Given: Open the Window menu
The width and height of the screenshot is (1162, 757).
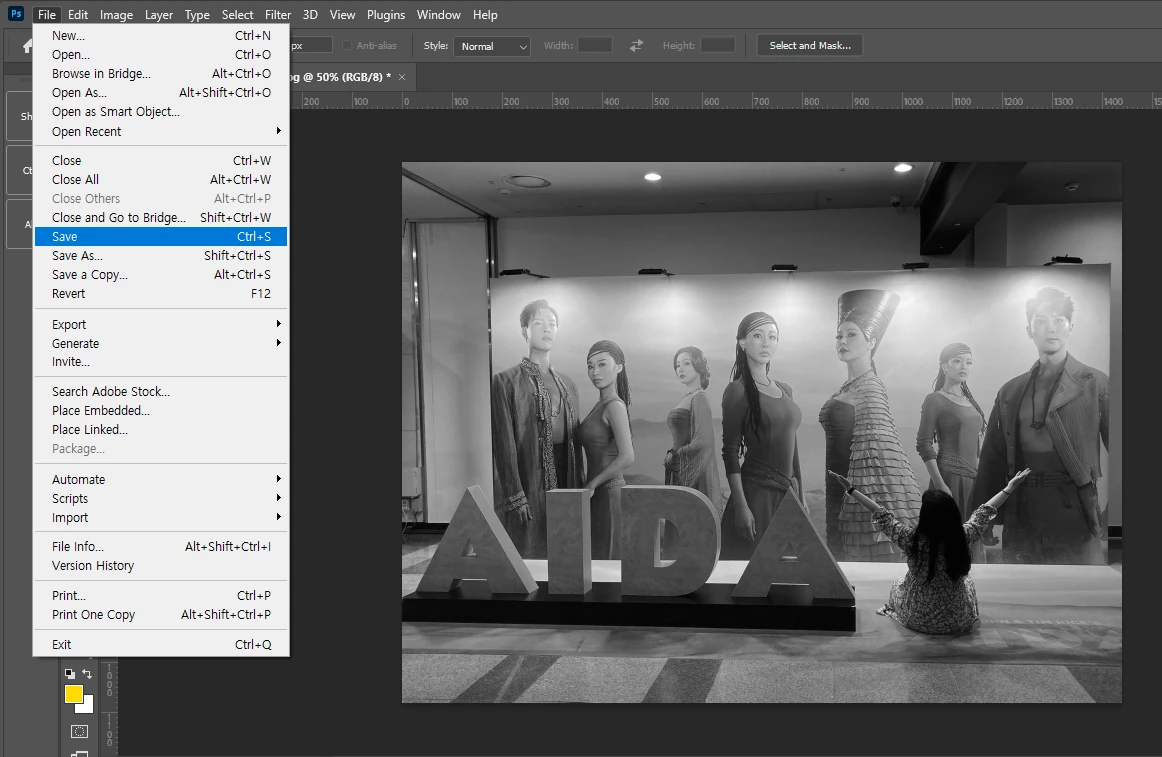Looking at the screenshot, I should (439, 15).
